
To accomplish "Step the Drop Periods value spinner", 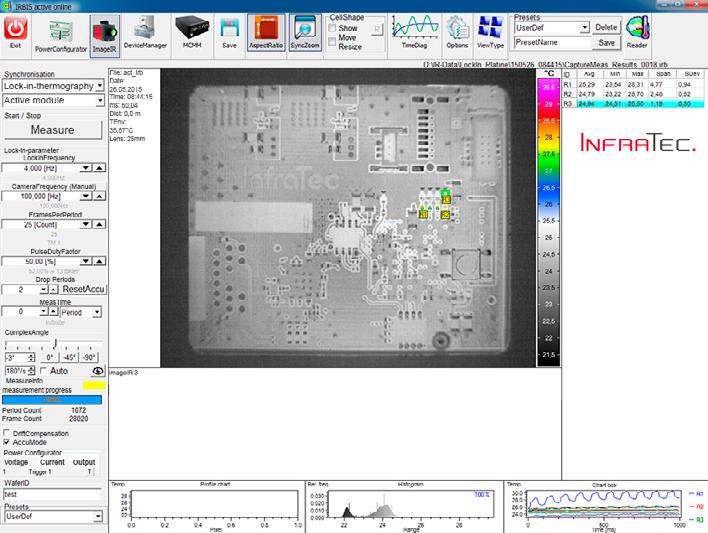I will [x=48, y=290].
